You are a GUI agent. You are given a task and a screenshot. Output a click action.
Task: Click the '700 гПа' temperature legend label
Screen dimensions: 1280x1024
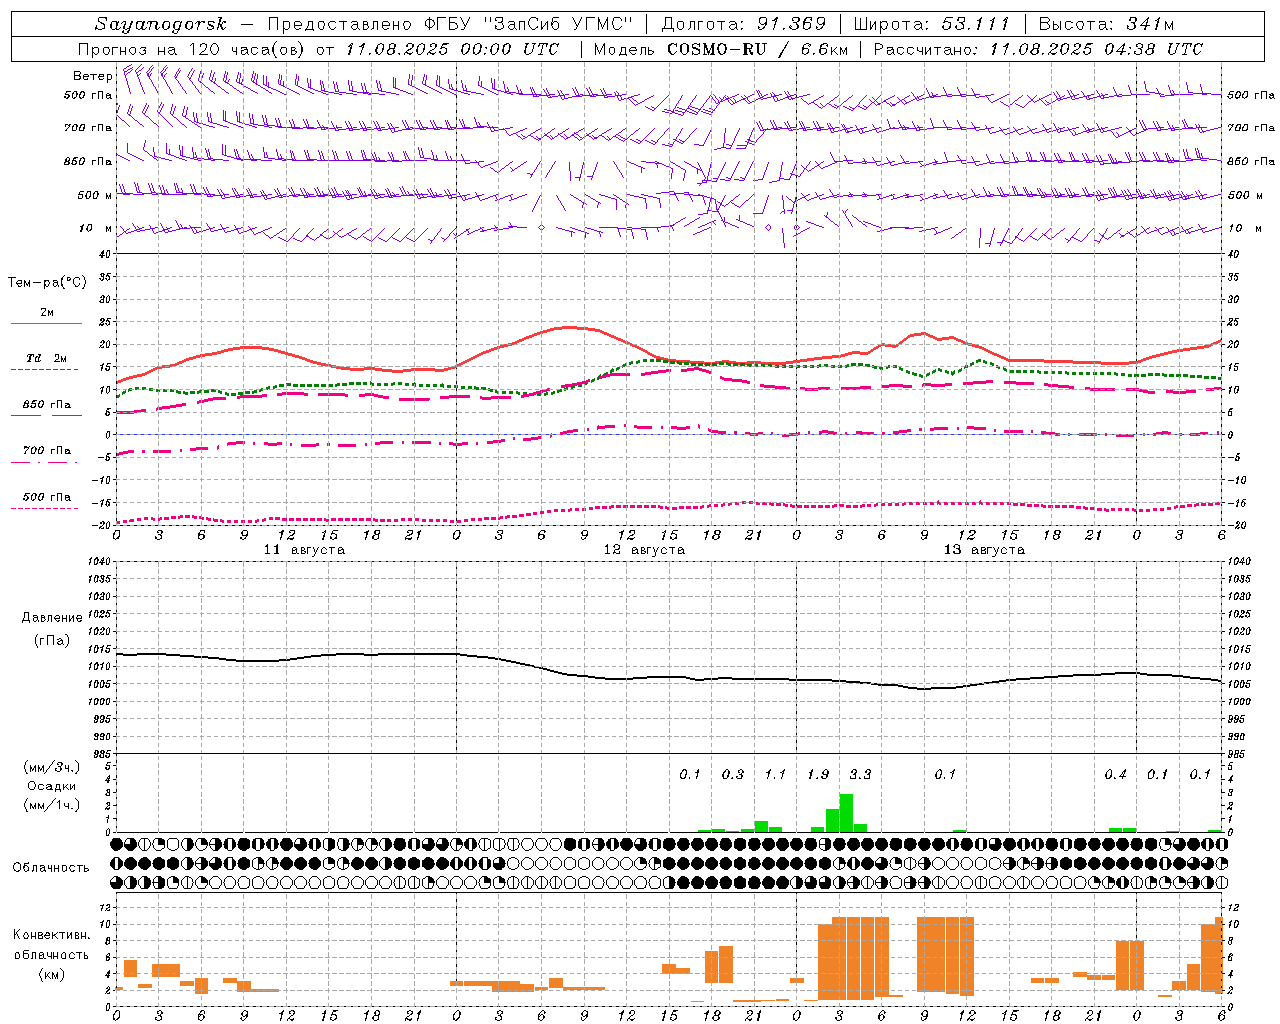[x=47, y=451]
